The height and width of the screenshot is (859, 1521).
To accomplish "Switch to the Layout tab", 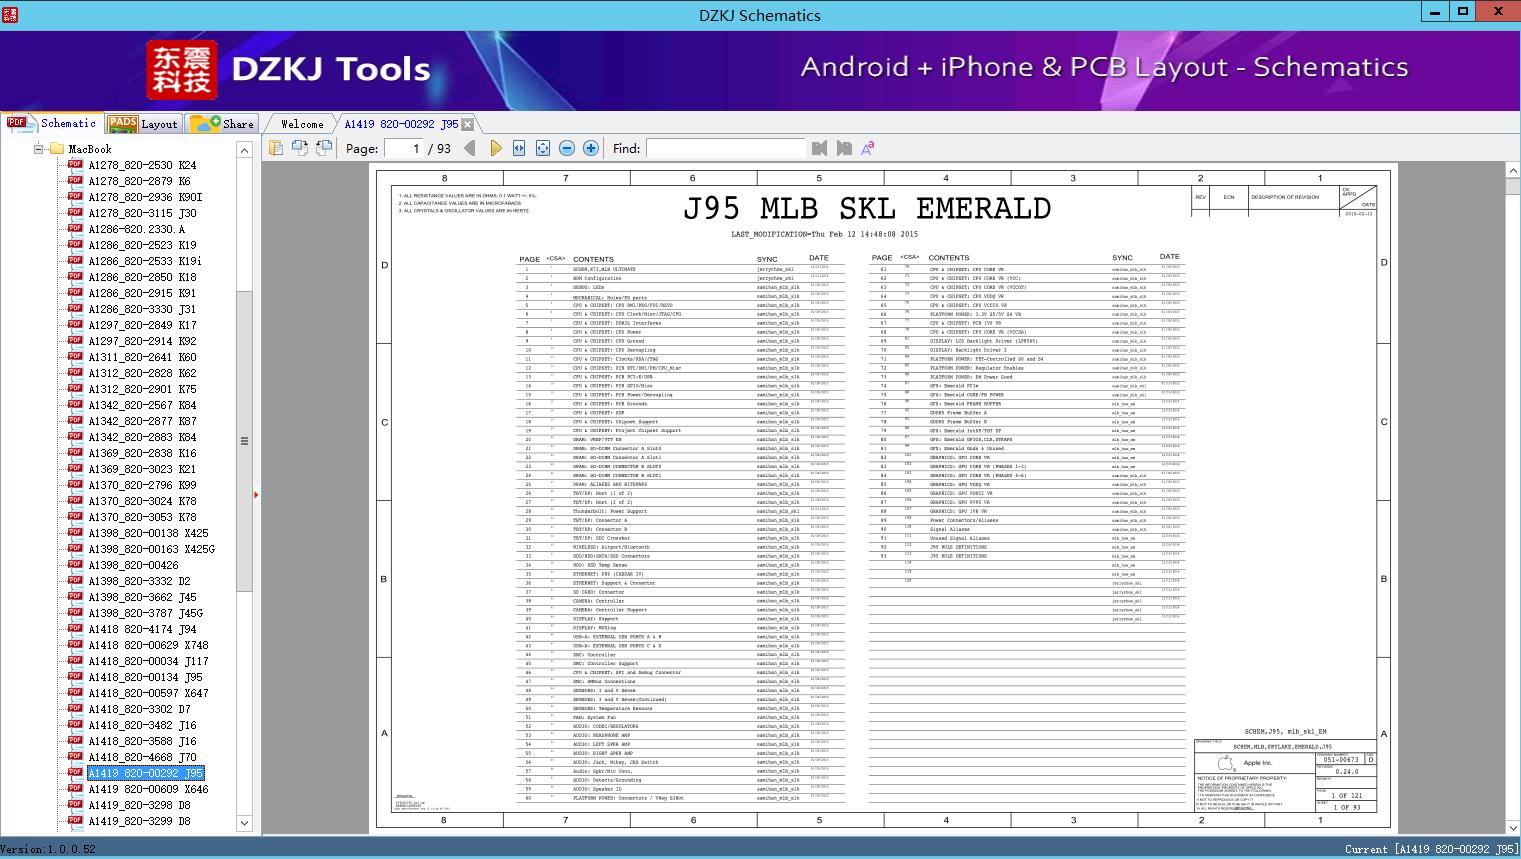I will click(x=143, y=123).
